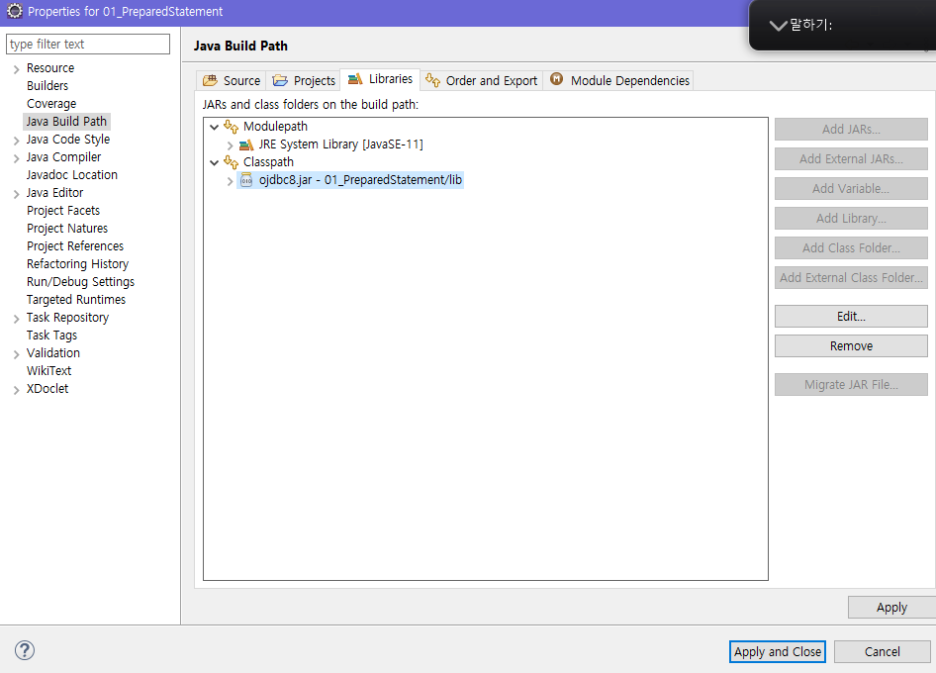The width and height of the screenshot is (936, 673).
Task: Select the Libraries tab
Action: point(380,79)
